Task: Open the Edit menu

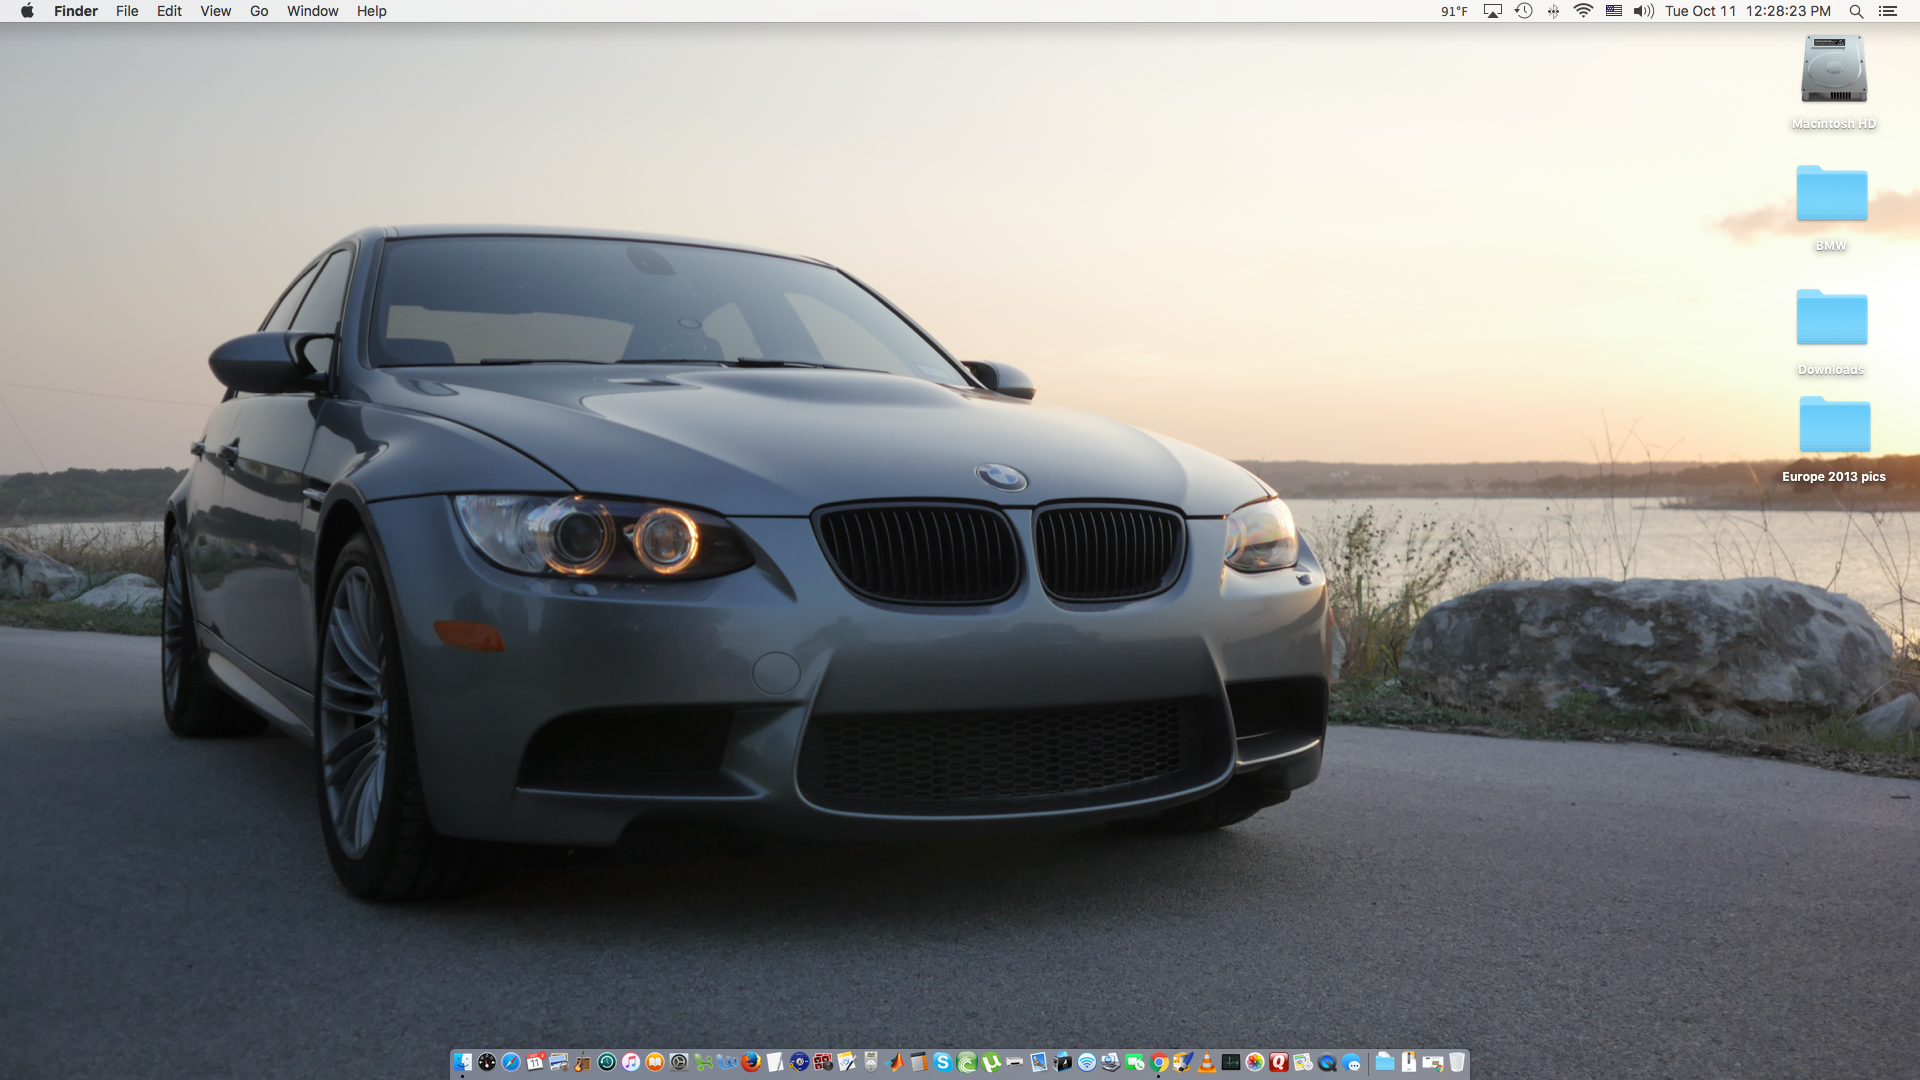Action: pos(169,11)
